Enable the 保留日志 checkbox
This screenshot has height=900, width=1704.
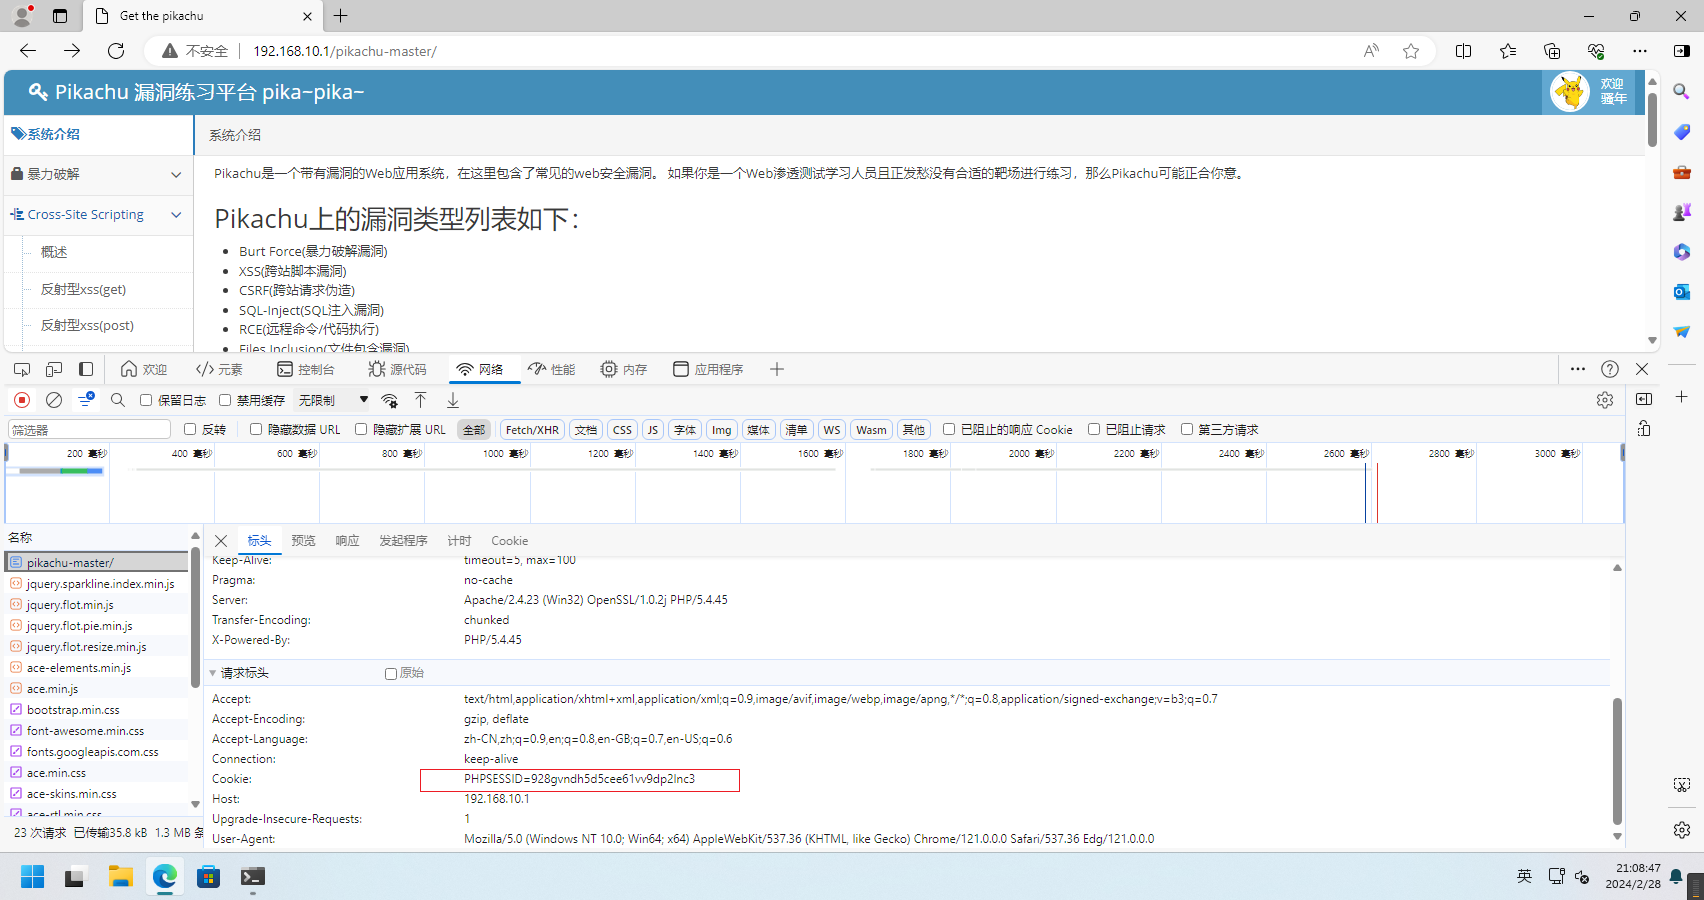coord(146,400)
